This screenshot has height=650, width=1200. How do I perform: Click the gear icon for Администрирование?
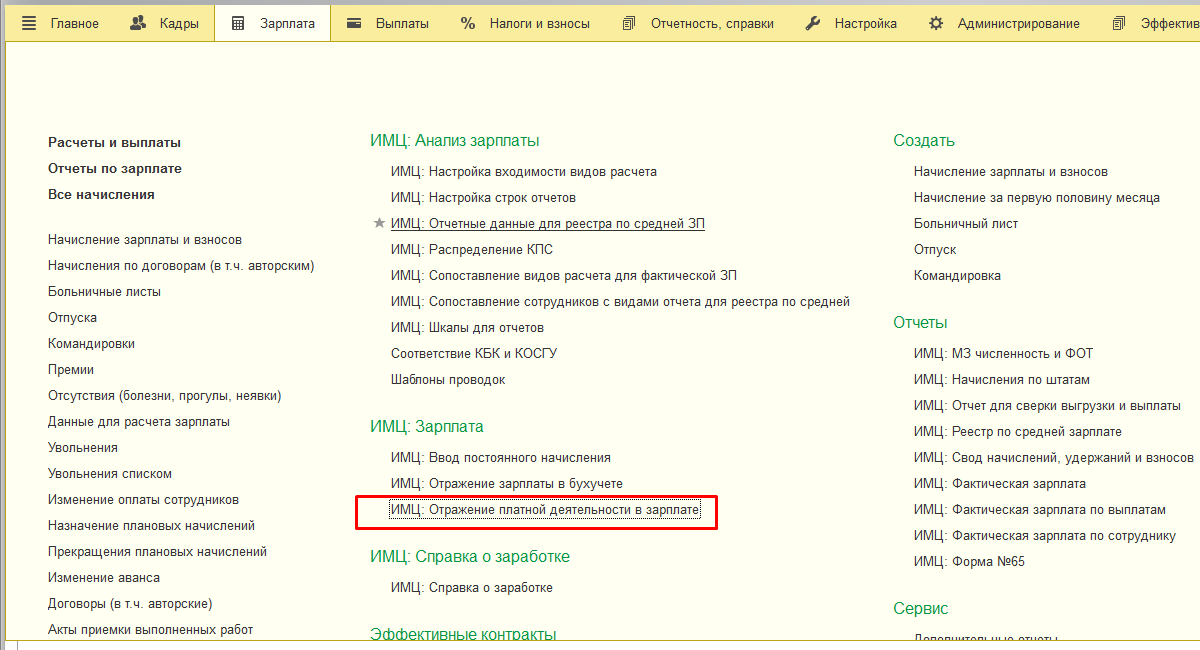pos(936,23)
